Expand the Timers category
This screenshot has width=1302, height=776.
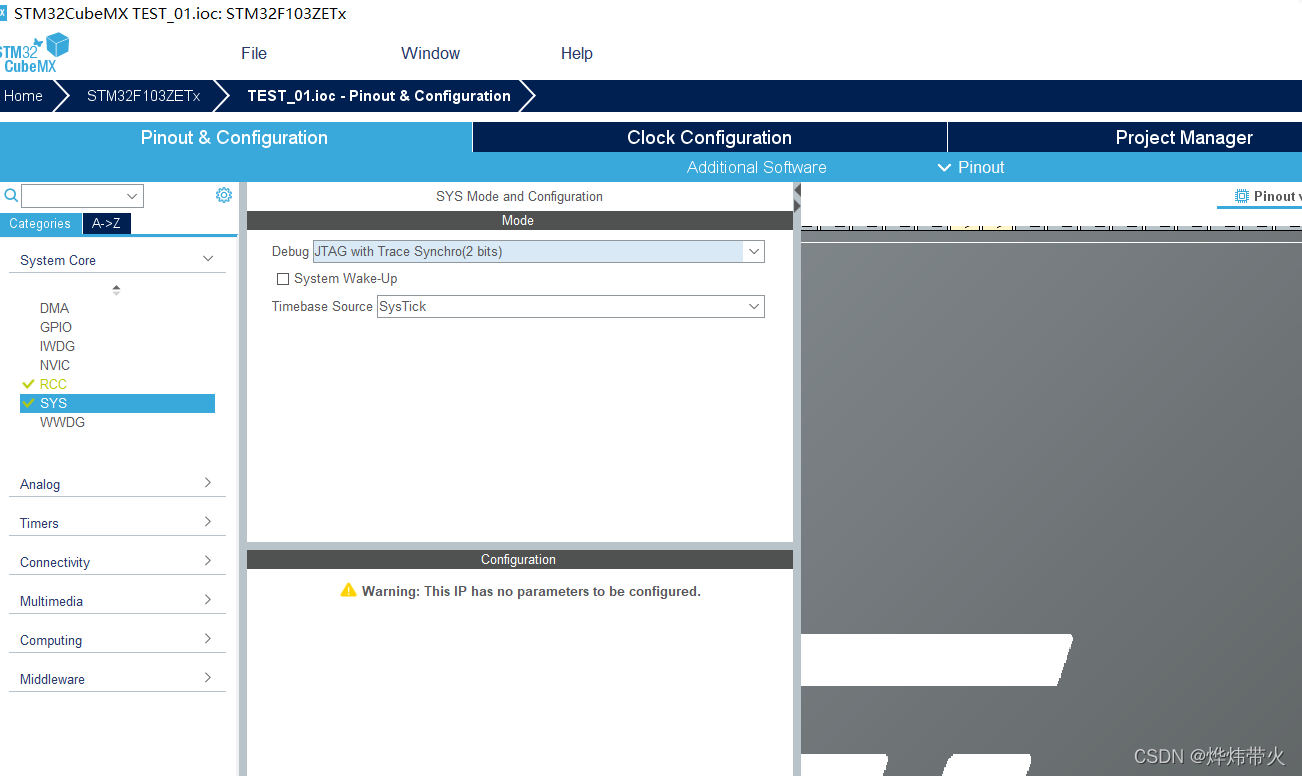[208, 522]
